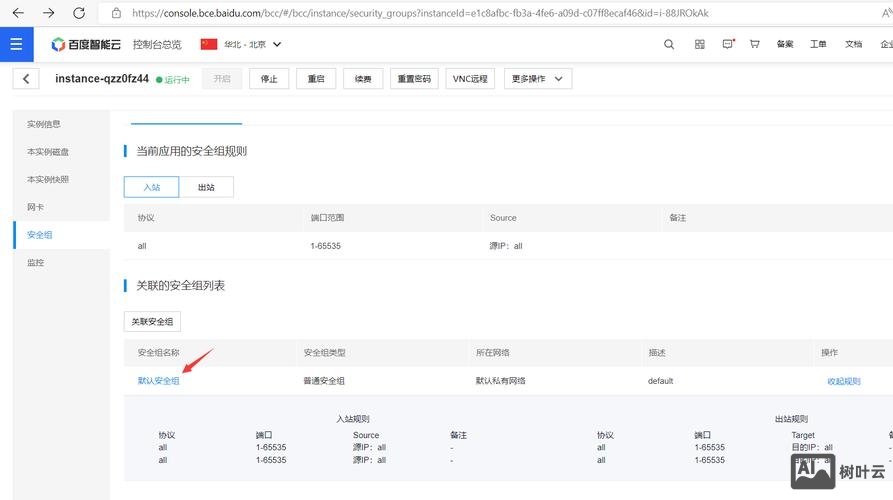Click the 续费 button

tap(363, 79)
